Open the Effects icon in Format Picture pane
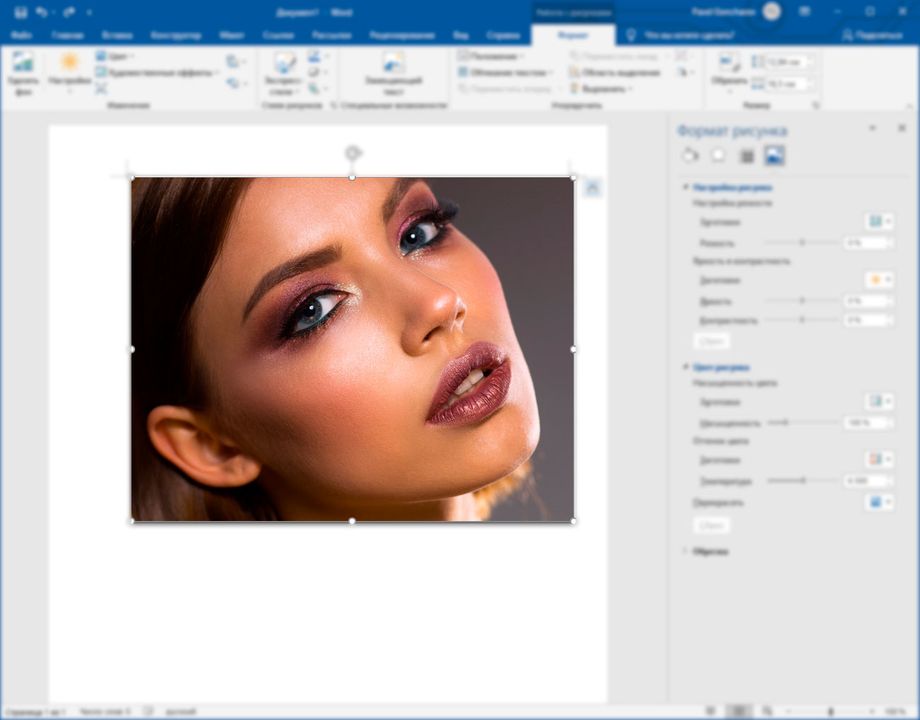 point(718,156)
